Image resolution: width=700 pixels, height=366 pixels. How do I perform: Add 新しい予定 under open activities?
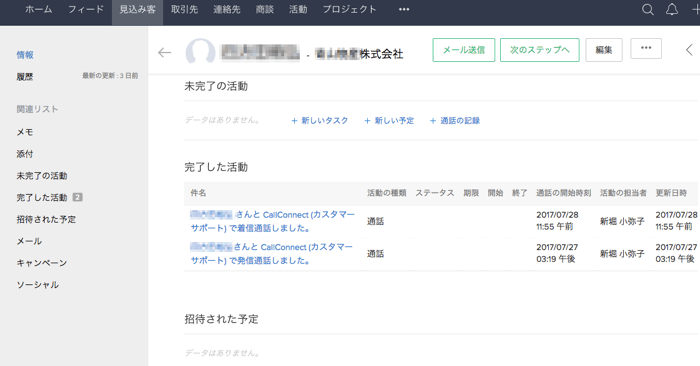click(x=389, y=121)
